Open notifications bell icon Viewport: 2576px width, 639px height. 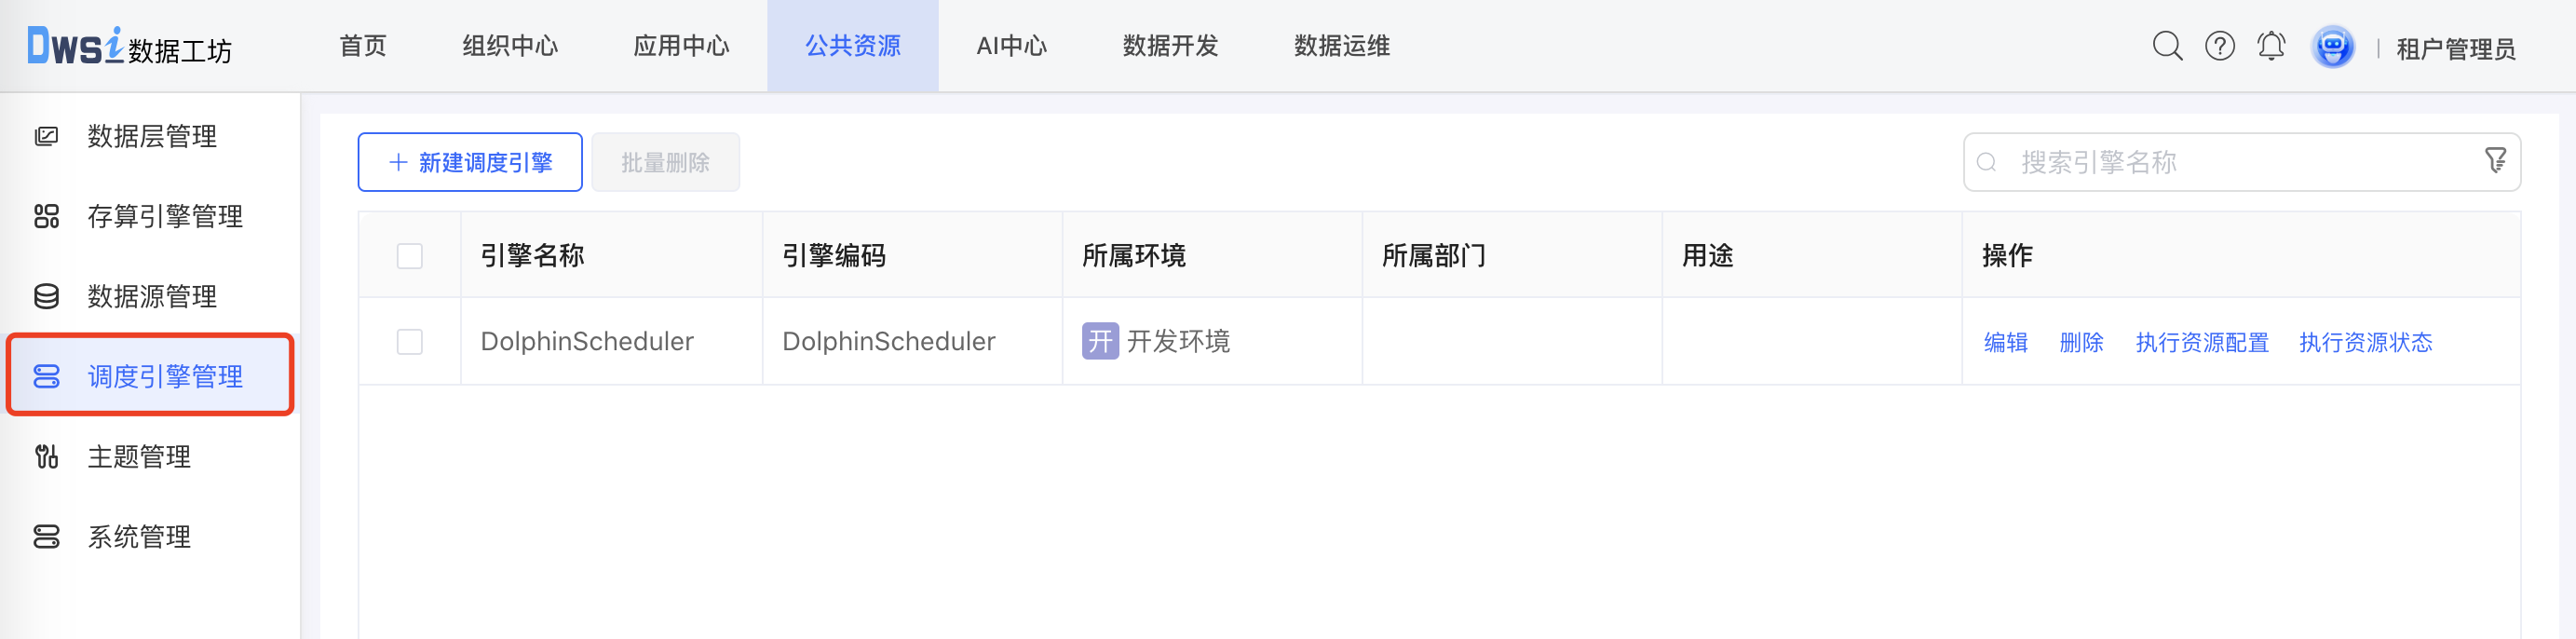click(x=2271, y=46)
